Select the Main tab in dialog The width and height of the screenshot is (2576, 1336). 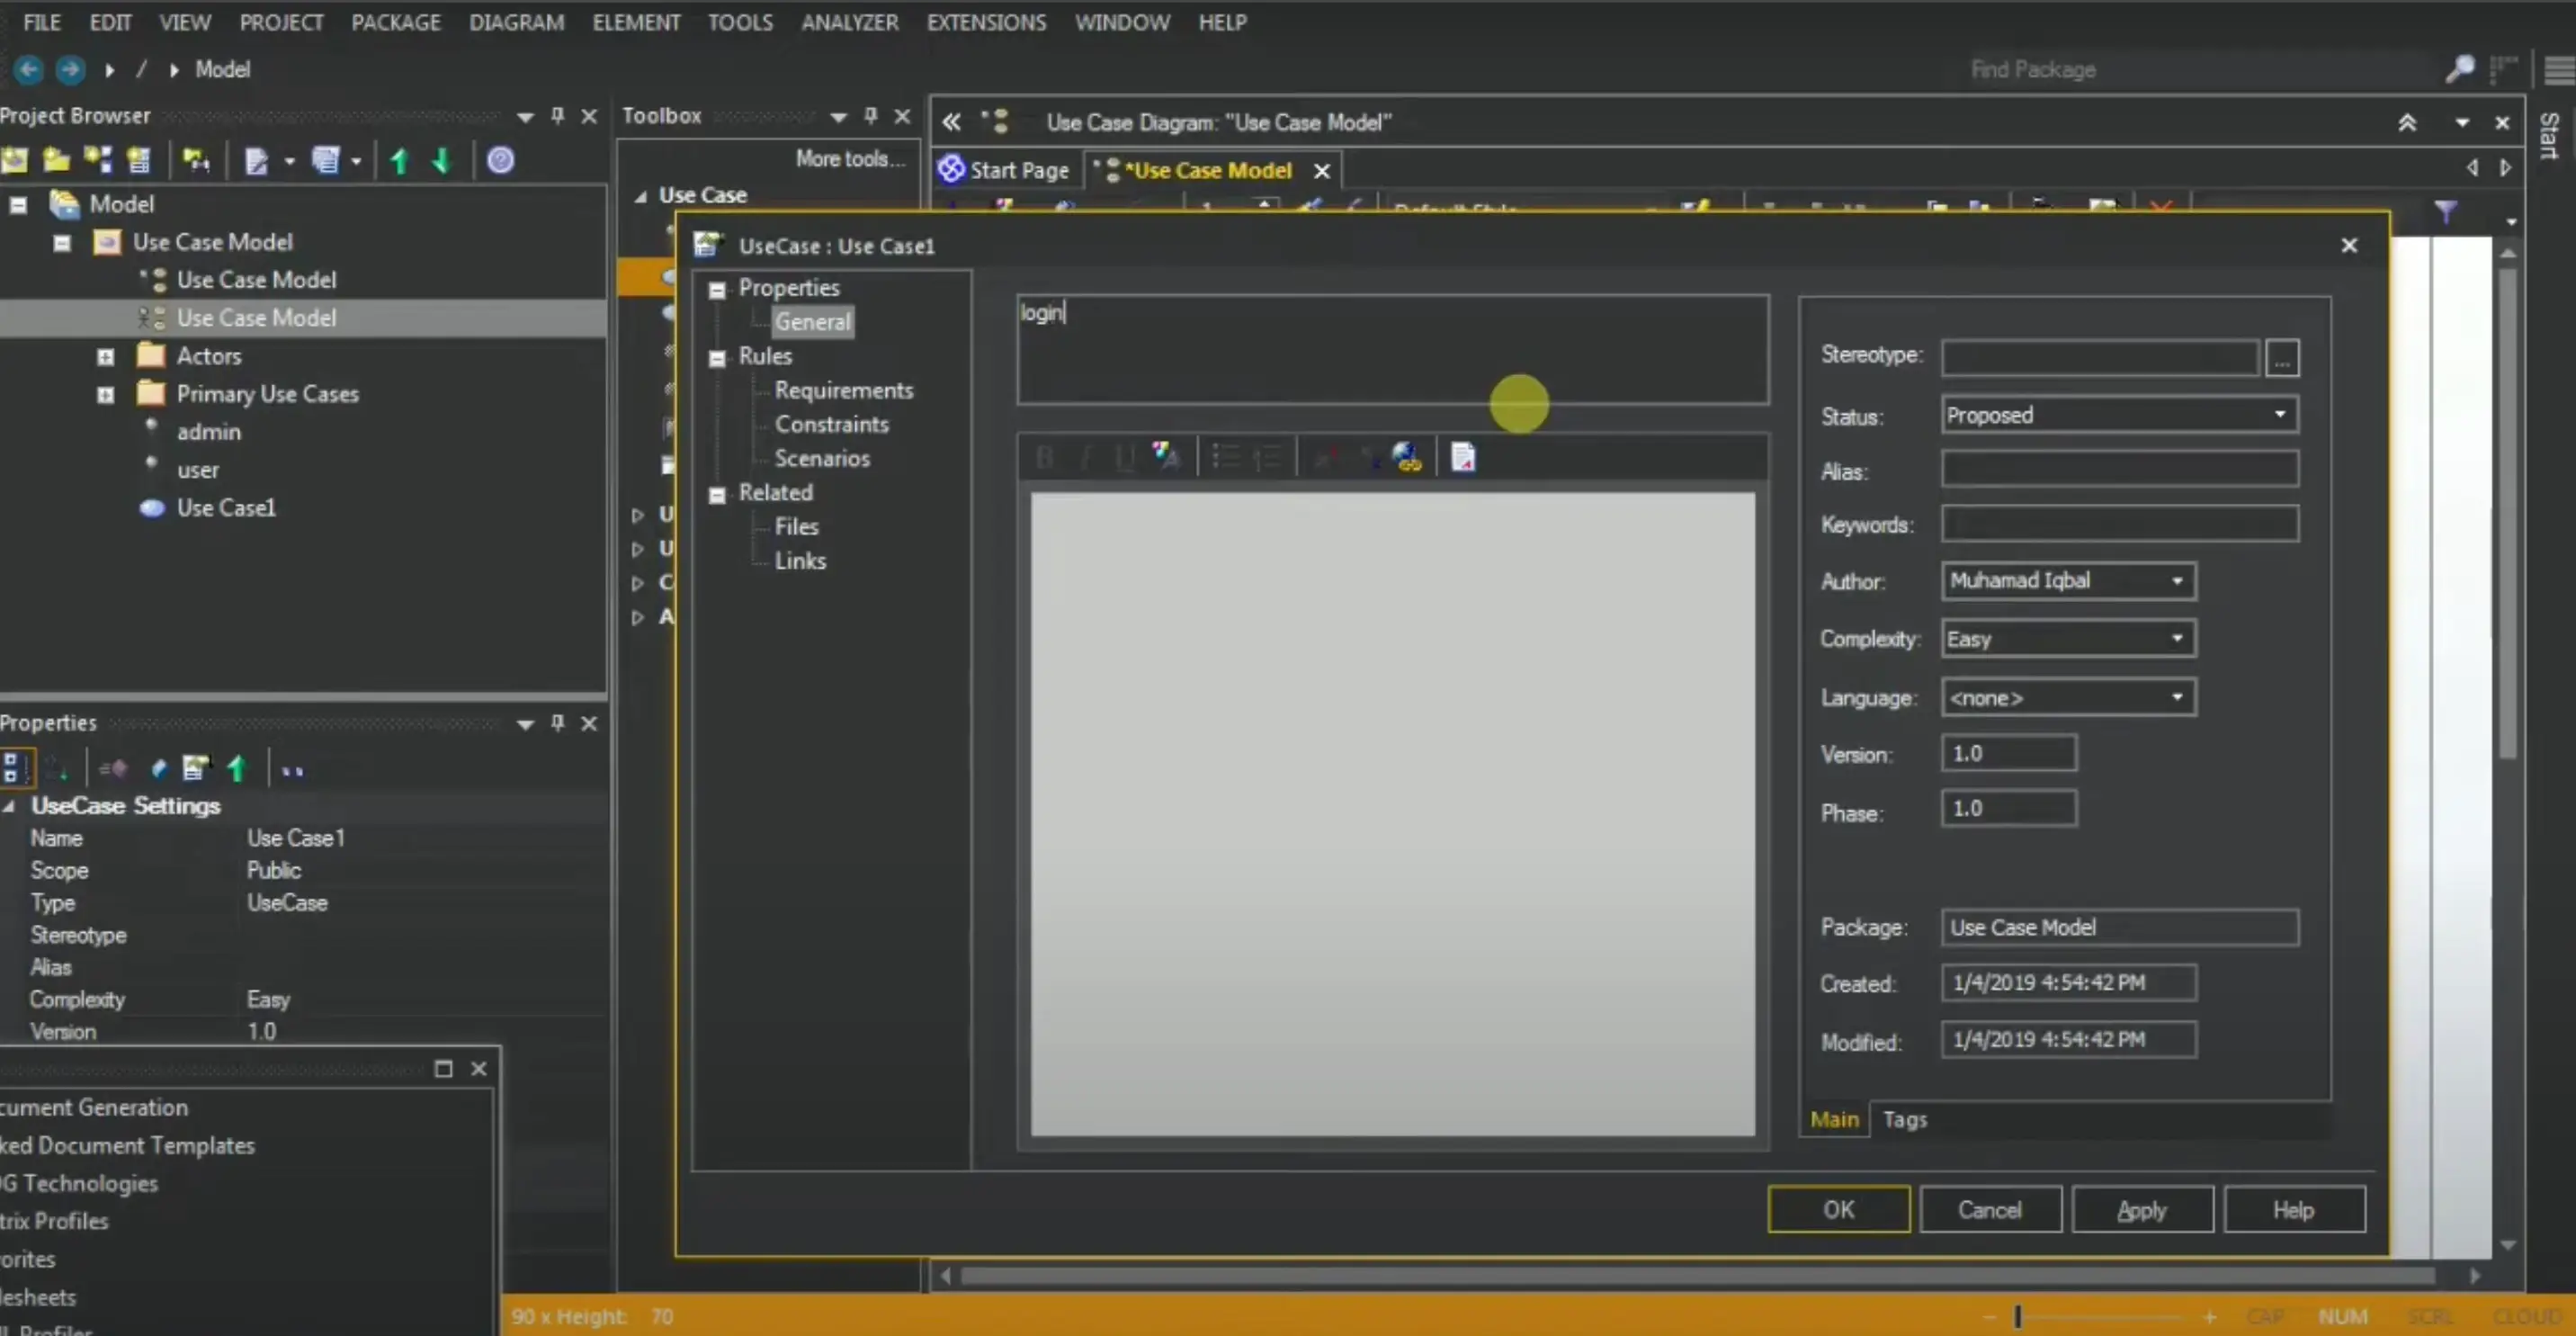tap(1834, 1119)
